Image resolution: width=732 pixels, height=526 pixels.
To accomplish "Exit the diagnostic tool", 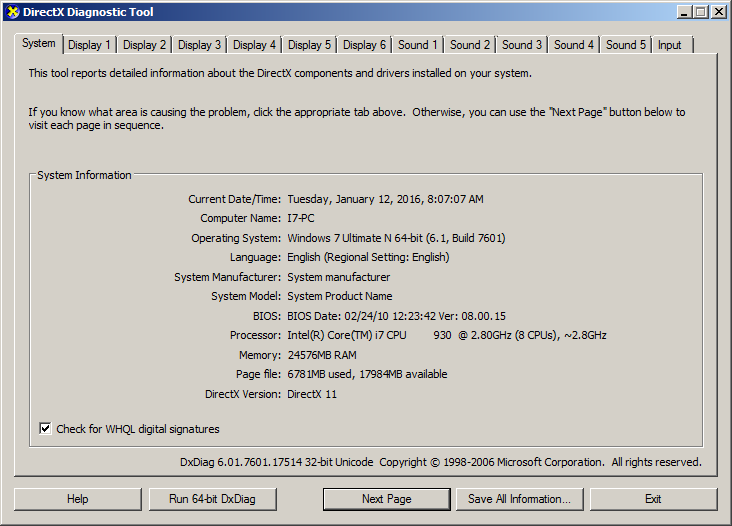I will (653, 499).
